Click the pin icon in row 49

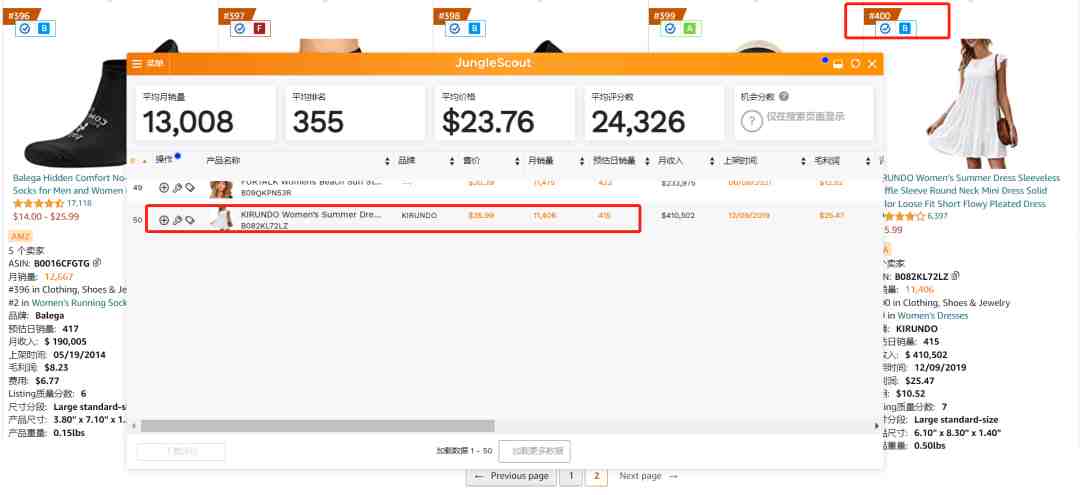[177, 187]
